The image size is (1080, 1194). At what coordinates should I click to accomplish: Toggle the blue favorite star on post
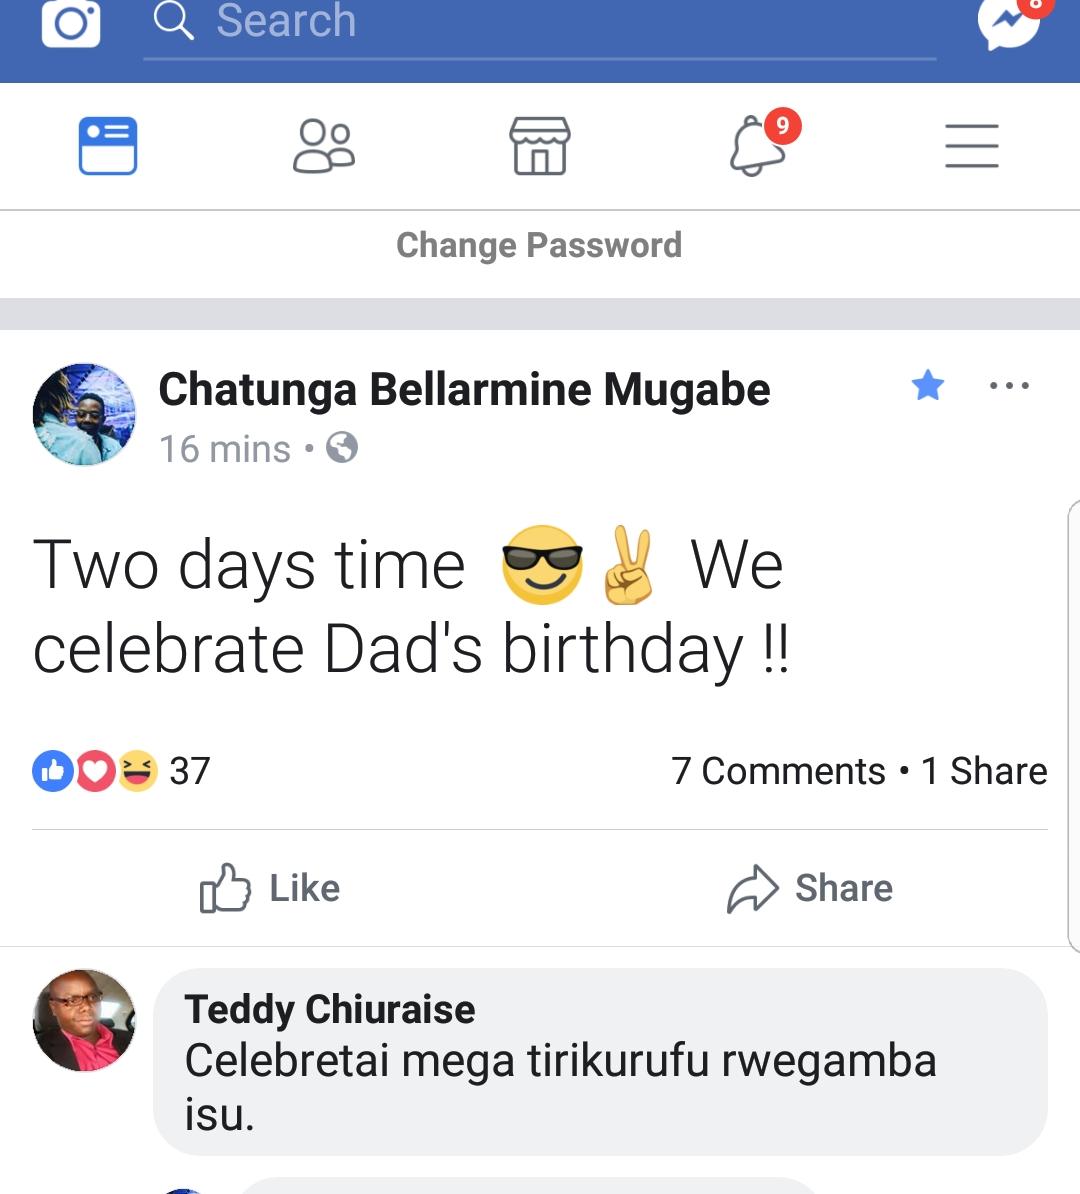928,385
